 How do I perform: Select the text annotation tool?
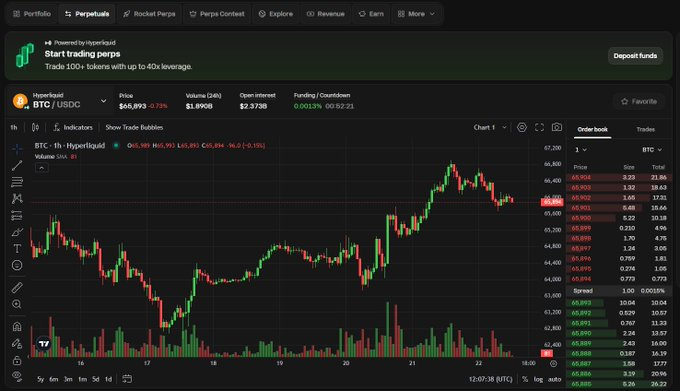17,248
